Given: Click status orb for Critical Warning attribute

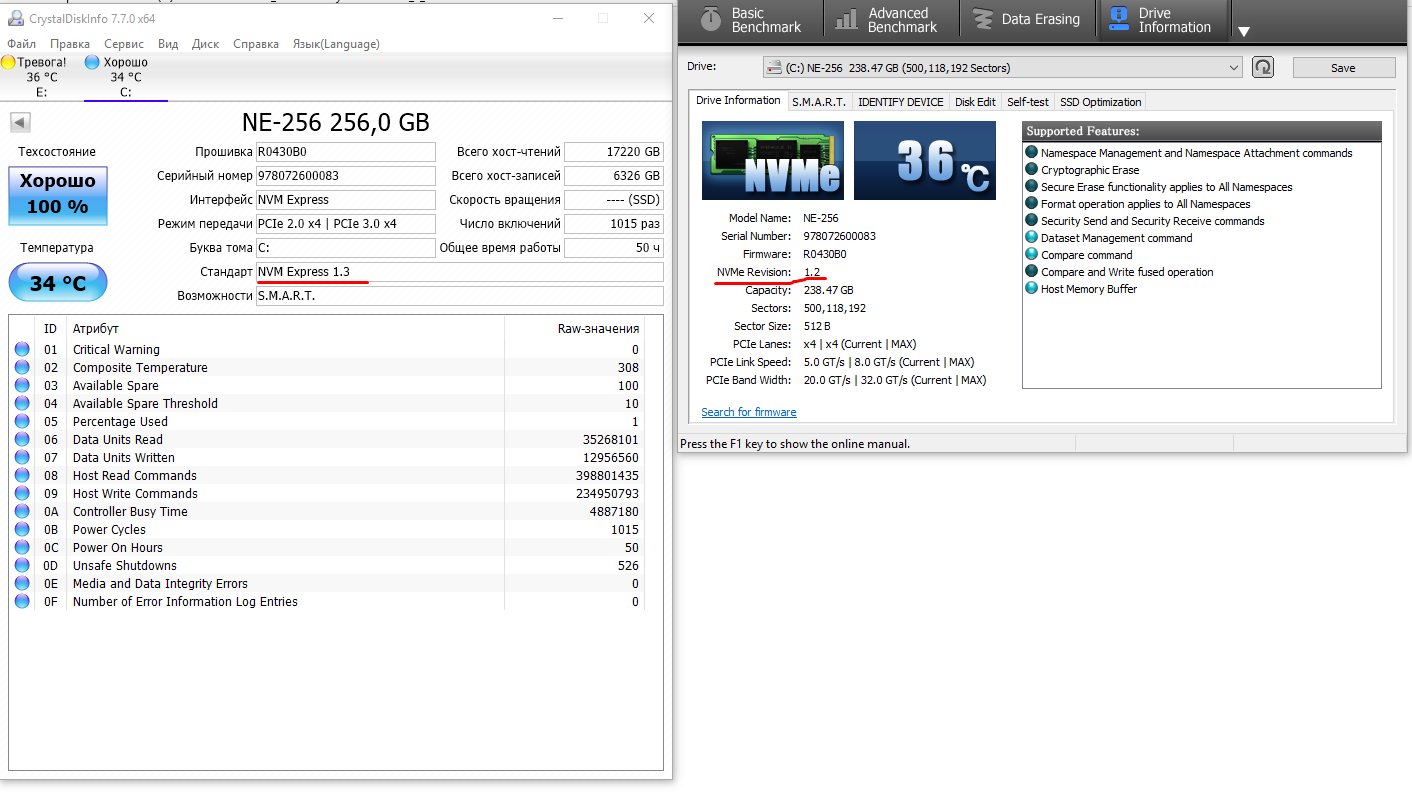Looking at the screenshot, I should pos(22,350).
